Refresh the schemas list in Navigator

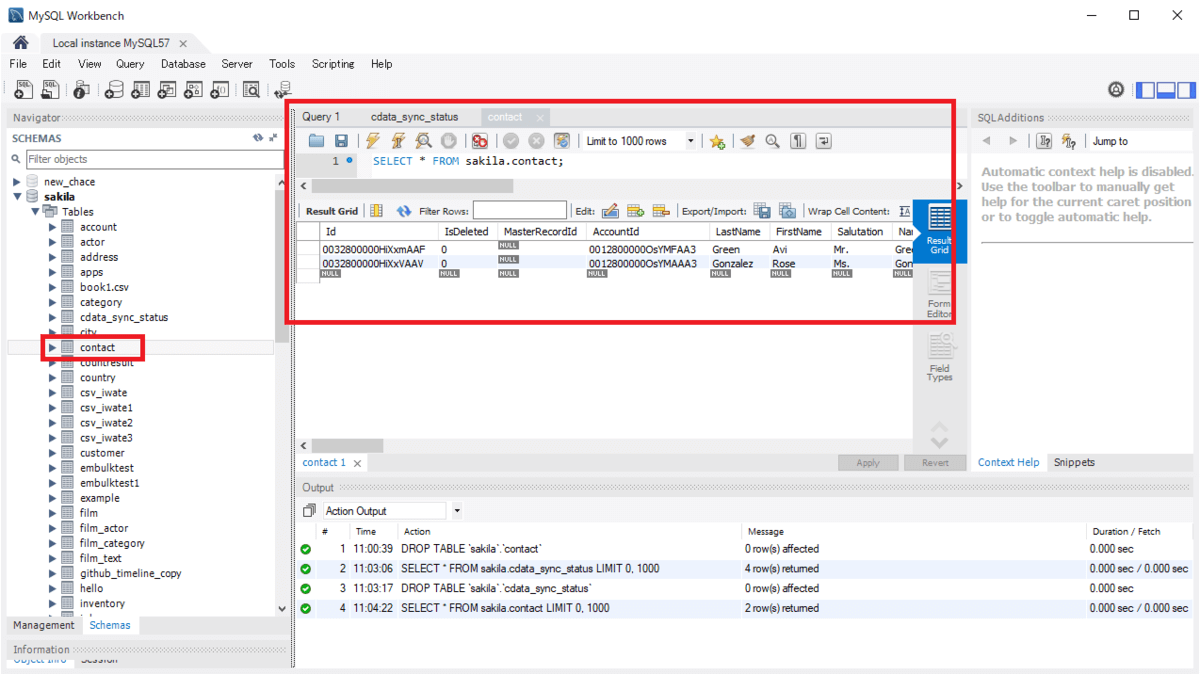click(x=258, y=138)
